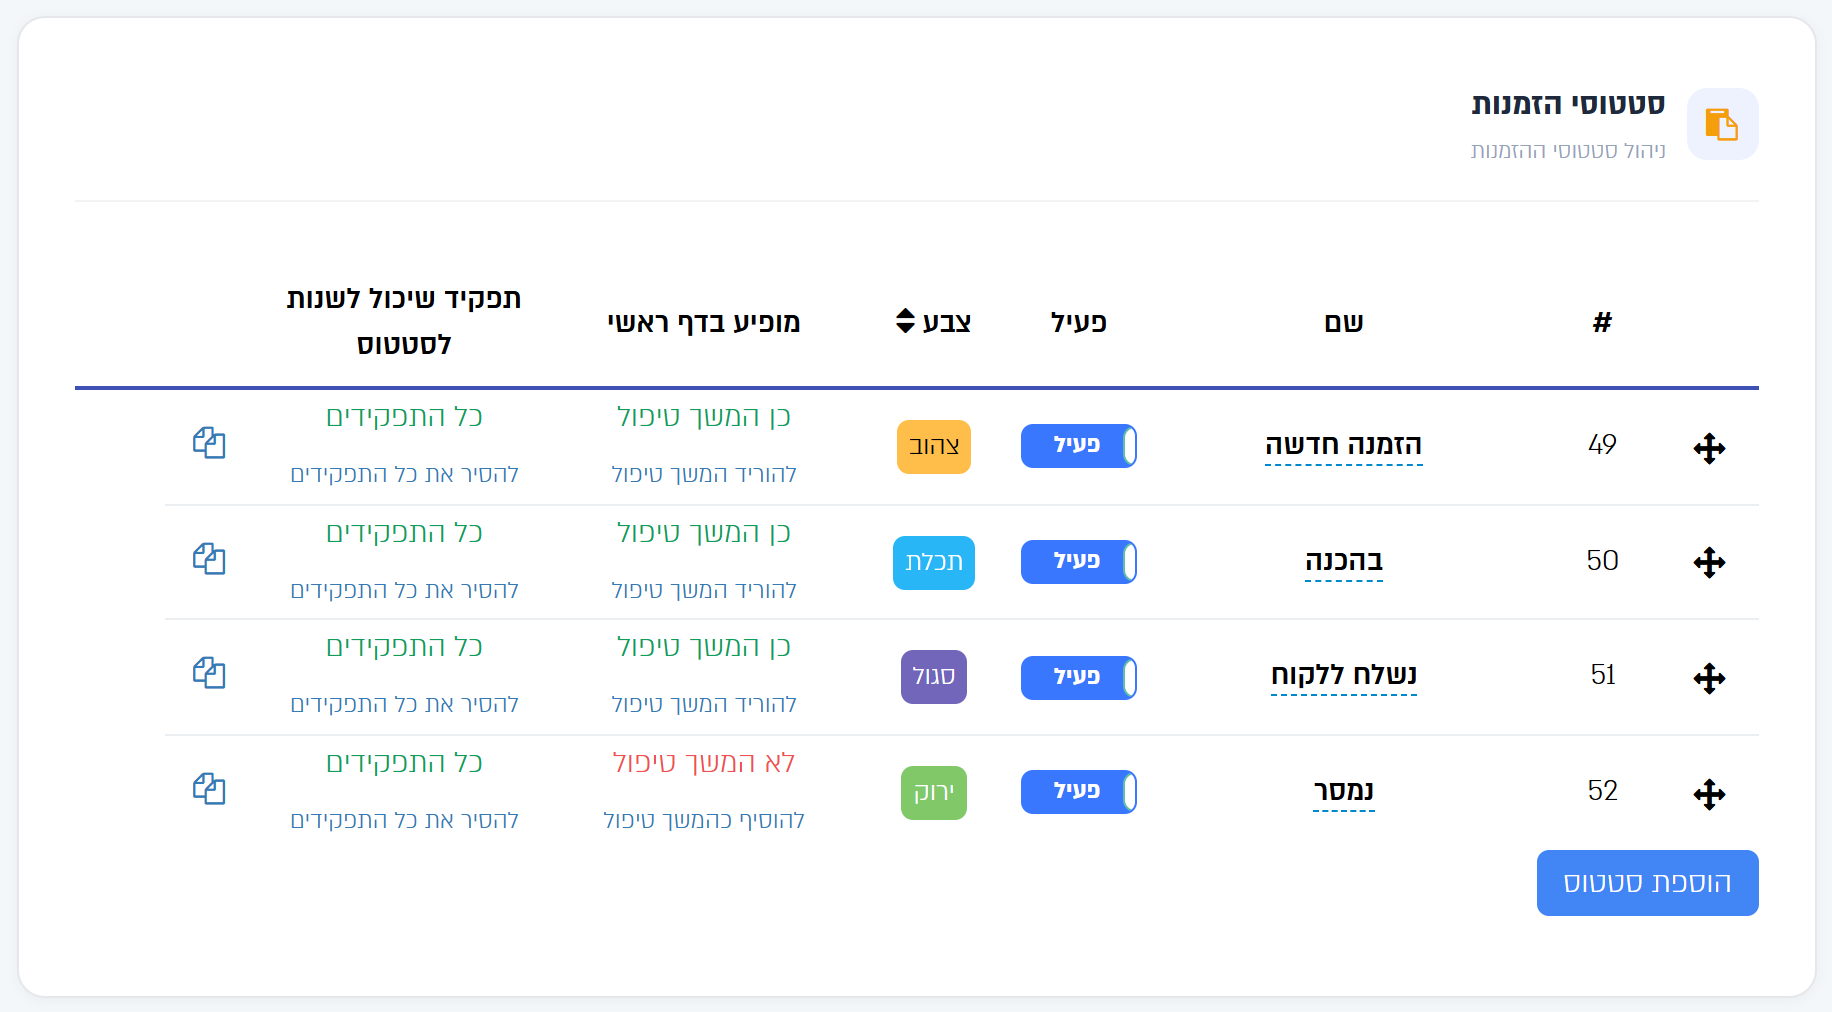Click כן המשך טיפול in בהכנה row

click(x=704, y=533)
